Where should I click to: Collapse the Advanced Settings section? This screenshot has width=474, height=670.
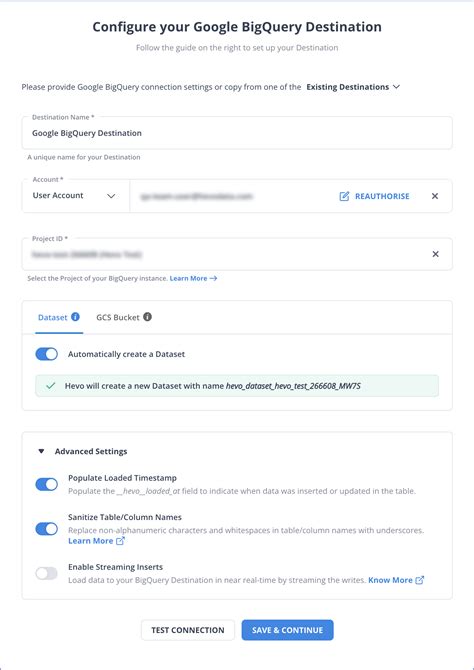tap(82, 451)
